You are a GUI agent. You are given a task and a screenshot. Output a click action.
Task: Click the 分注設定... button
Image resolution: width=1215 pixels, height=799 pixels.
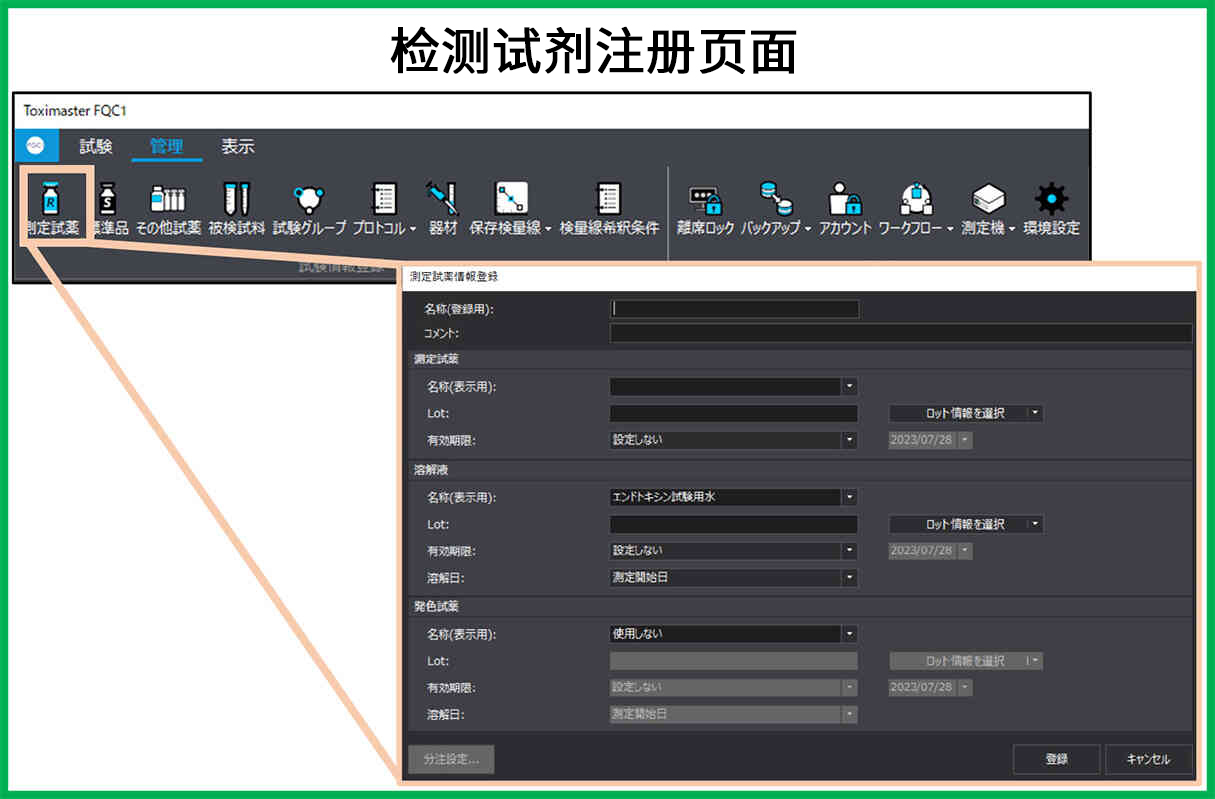point(451,759)
